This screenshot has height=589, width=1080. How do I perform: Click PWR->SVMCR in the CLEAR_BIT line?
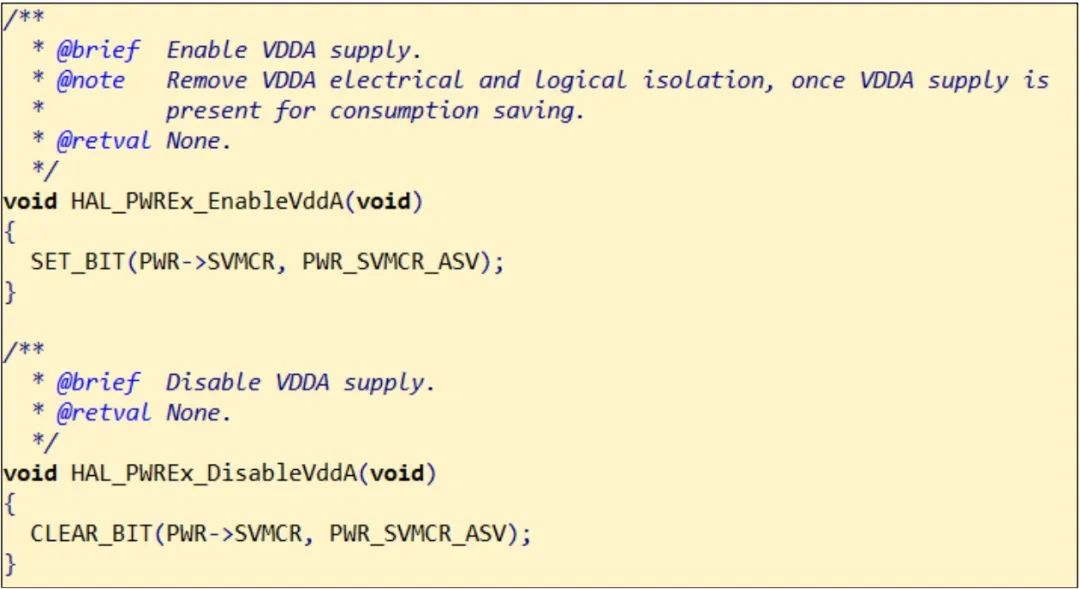(234, 535)
